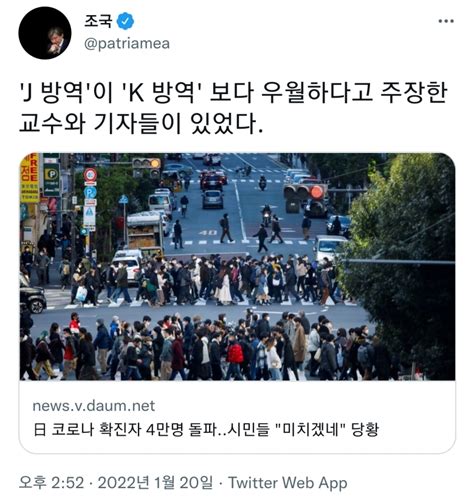Click the blue verified badge beside 조국
This screenshot has width=474, height=499.
click(125, 21)
